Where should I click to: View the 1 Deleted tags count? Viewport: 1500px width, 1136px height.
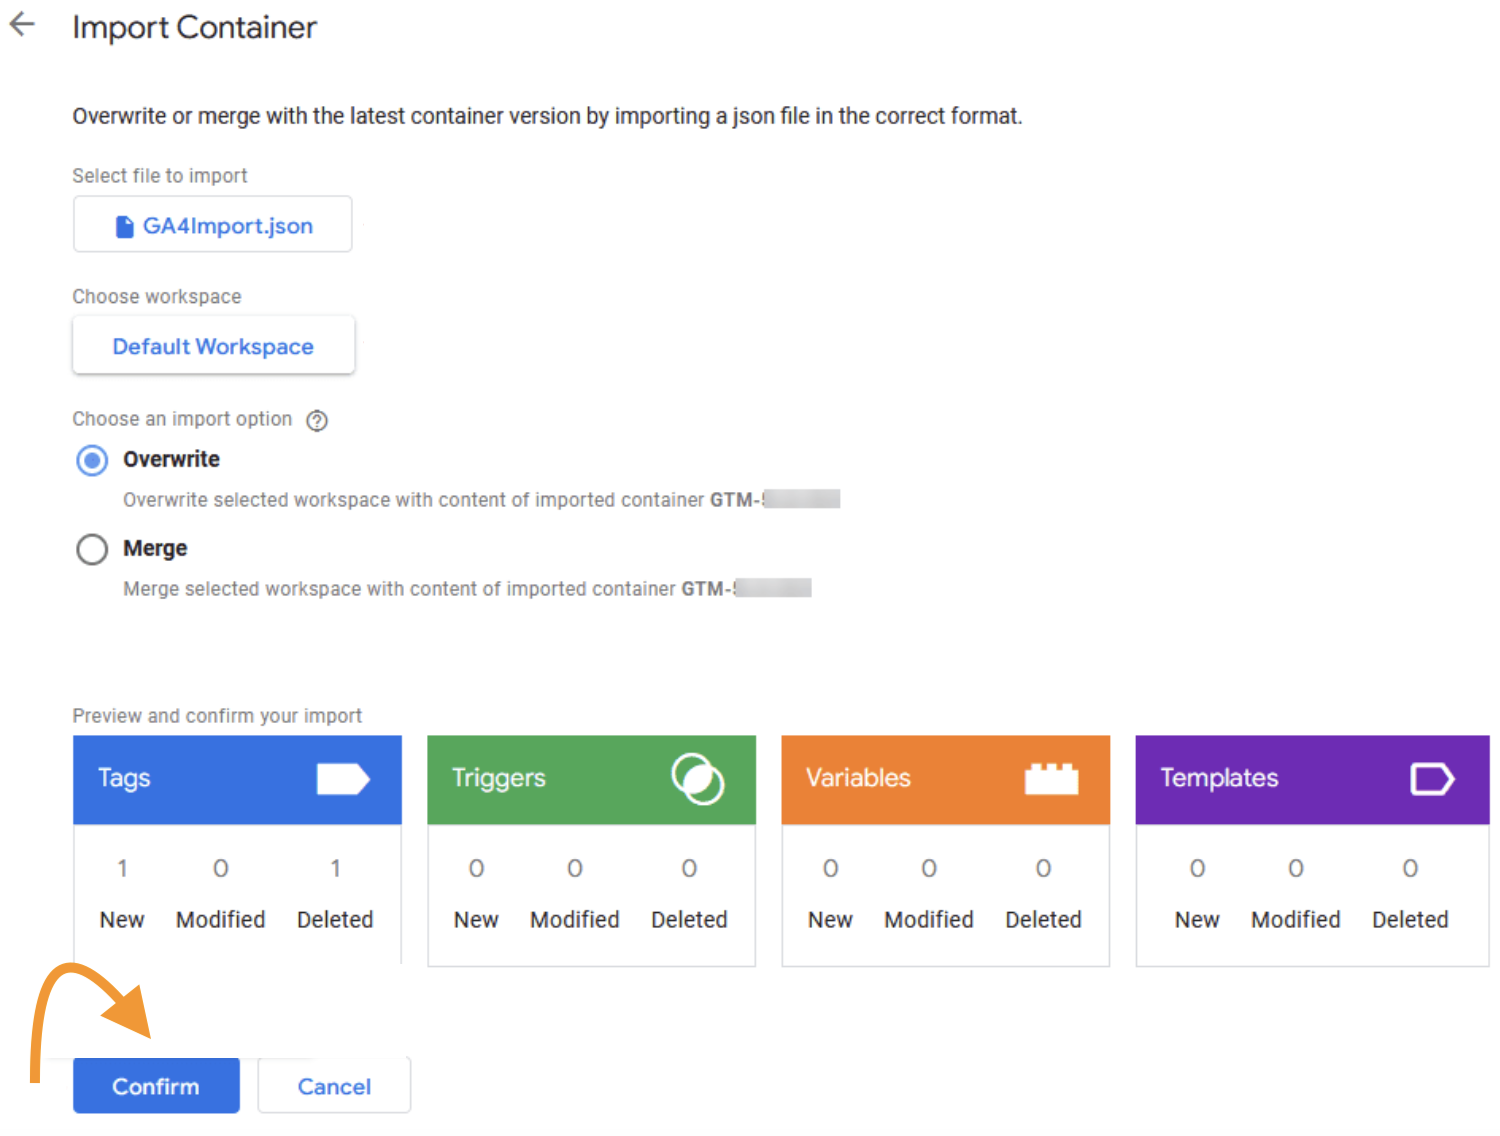pos(335,869)
